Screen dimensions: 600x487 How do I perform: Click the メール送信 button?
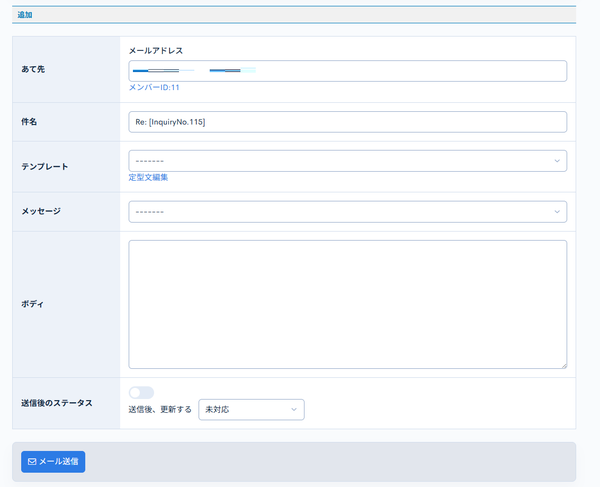click(53, 462)
